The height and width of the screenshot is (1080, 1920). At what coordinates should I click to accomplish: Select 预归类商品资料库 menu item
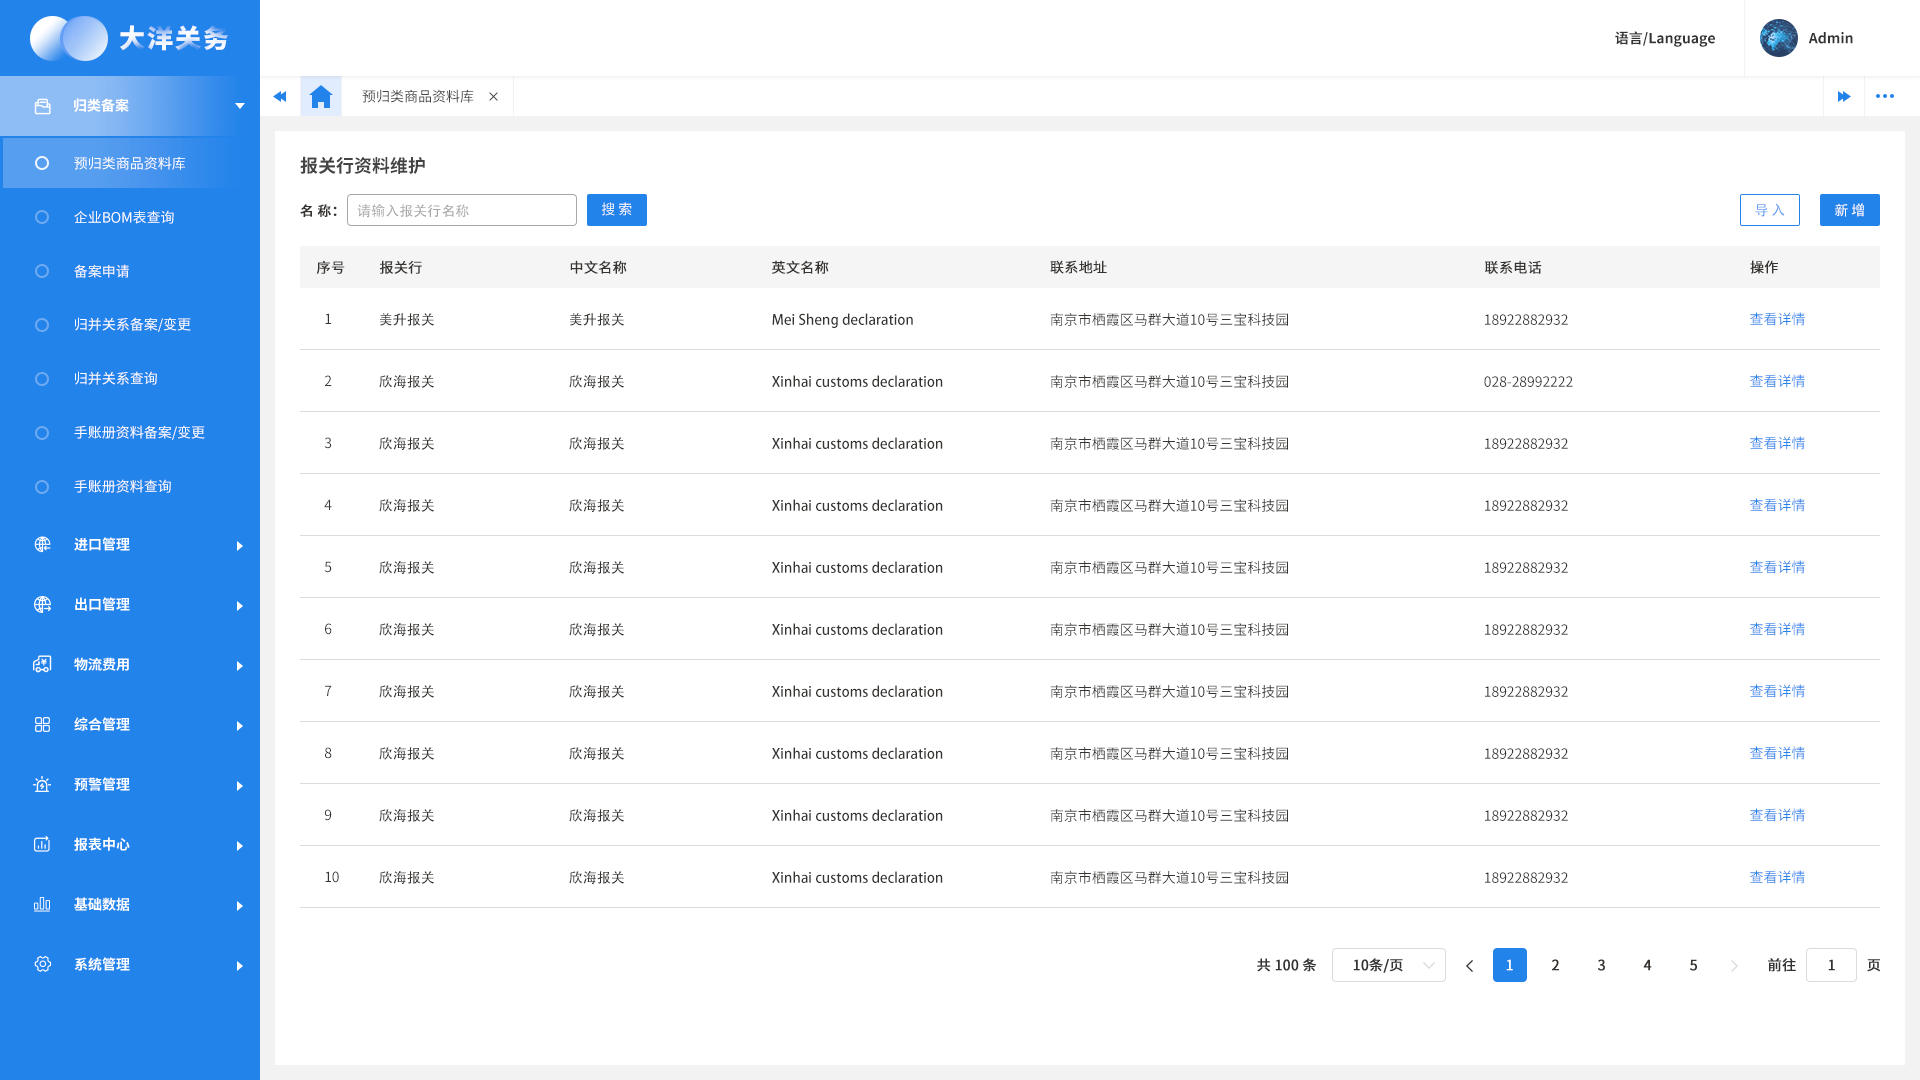[130, 163]
